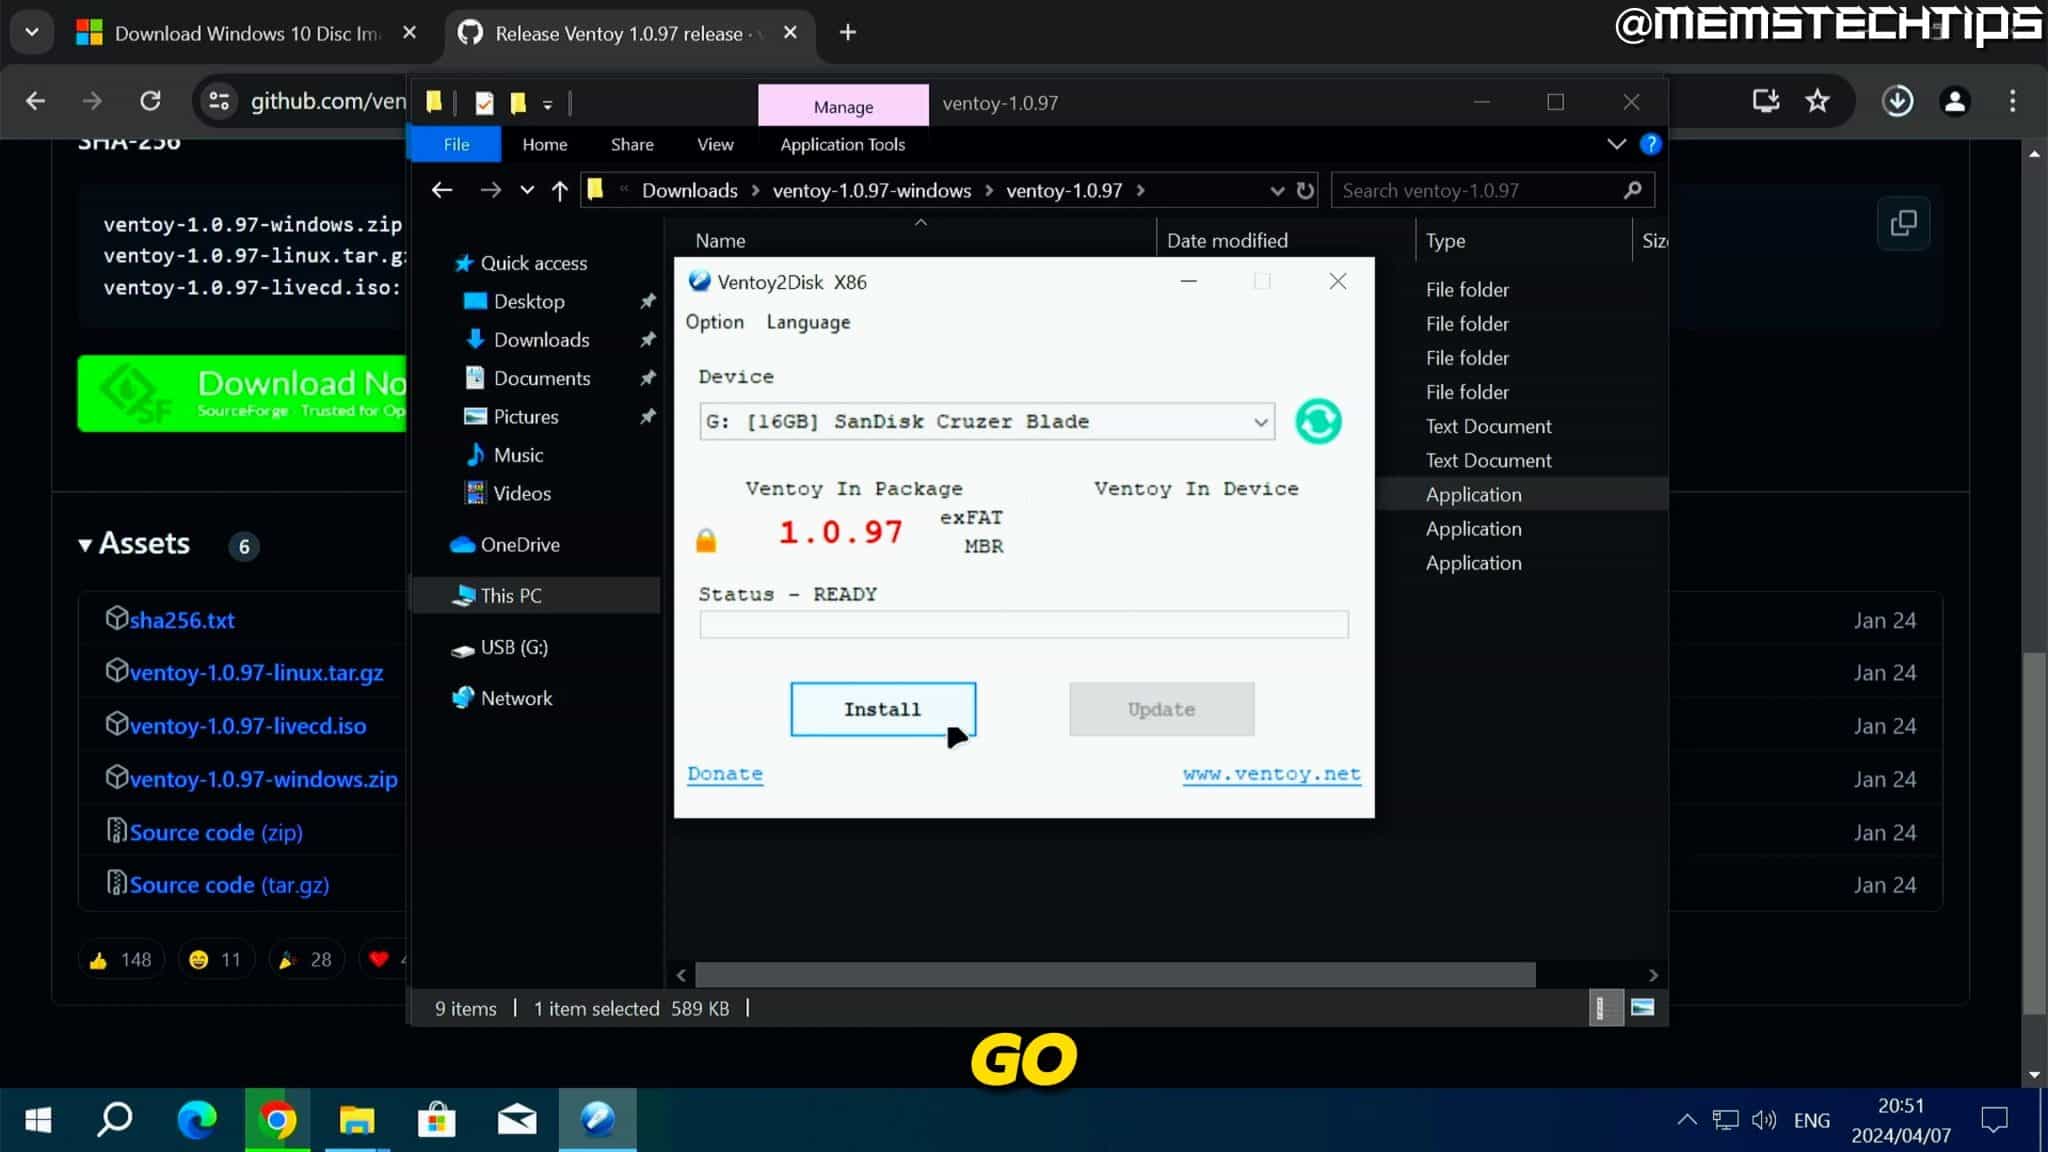Open the Microsoft Store from the taskbar
2048x1152 pixels.
[437, 1119]
